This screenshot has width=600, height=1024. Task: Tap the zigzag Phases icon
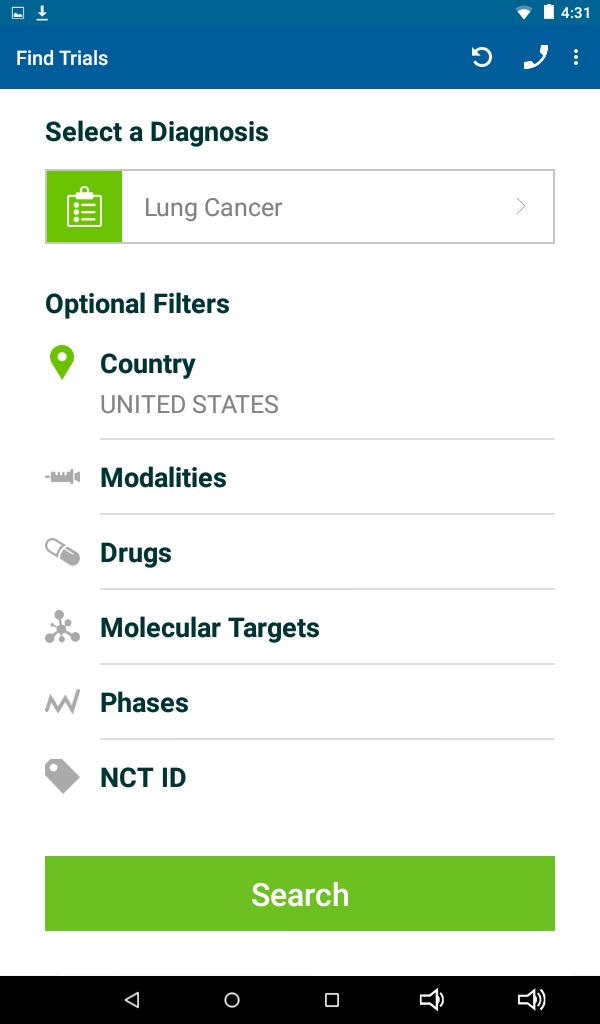pos(63,703)
